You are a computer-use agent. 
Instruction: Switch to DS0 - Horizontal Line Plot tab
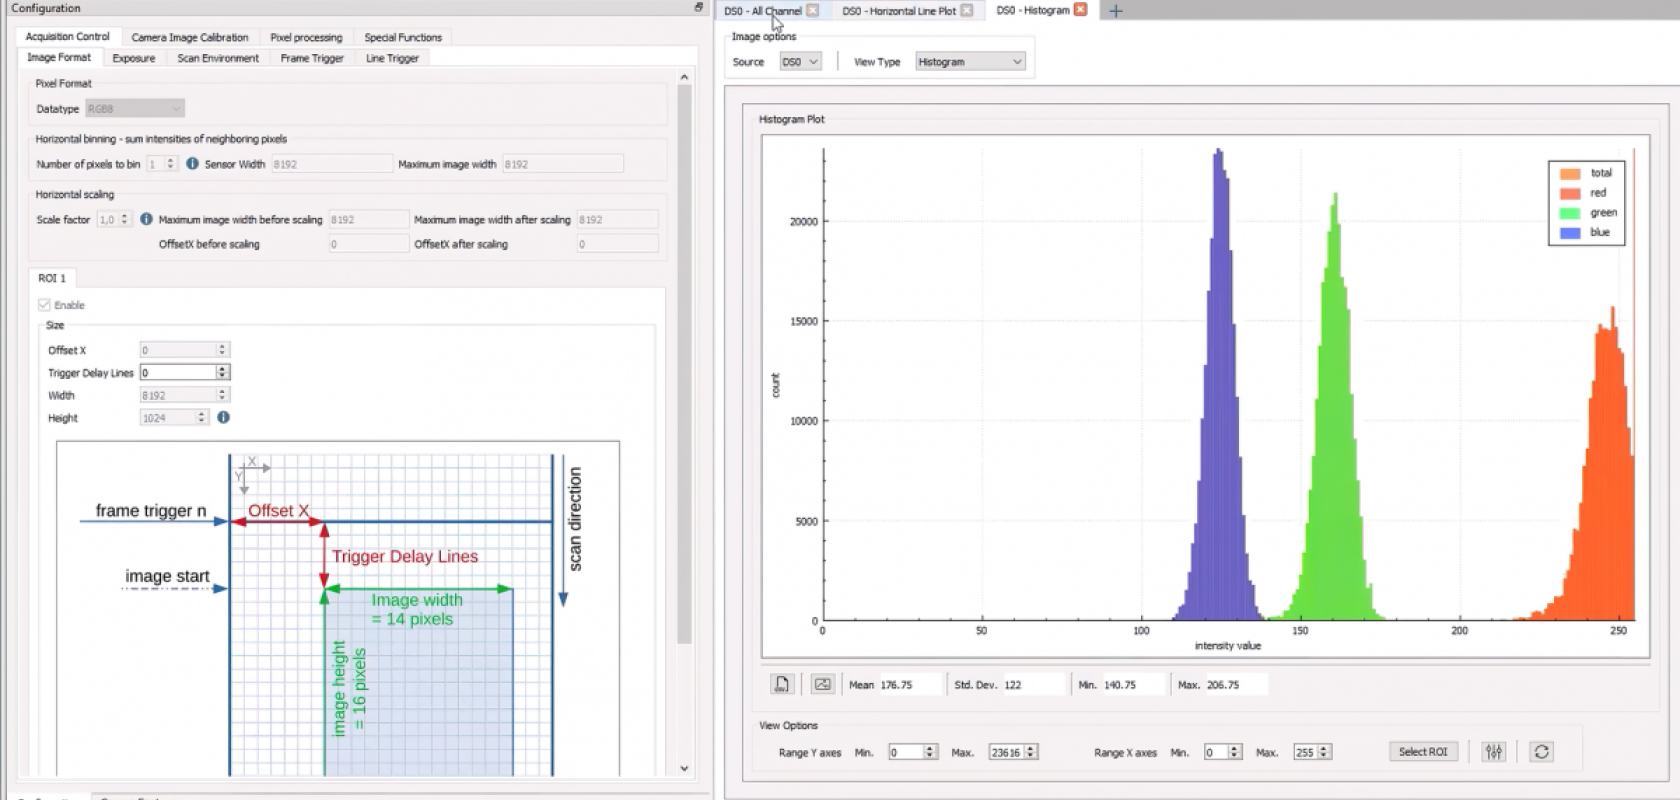899,11
